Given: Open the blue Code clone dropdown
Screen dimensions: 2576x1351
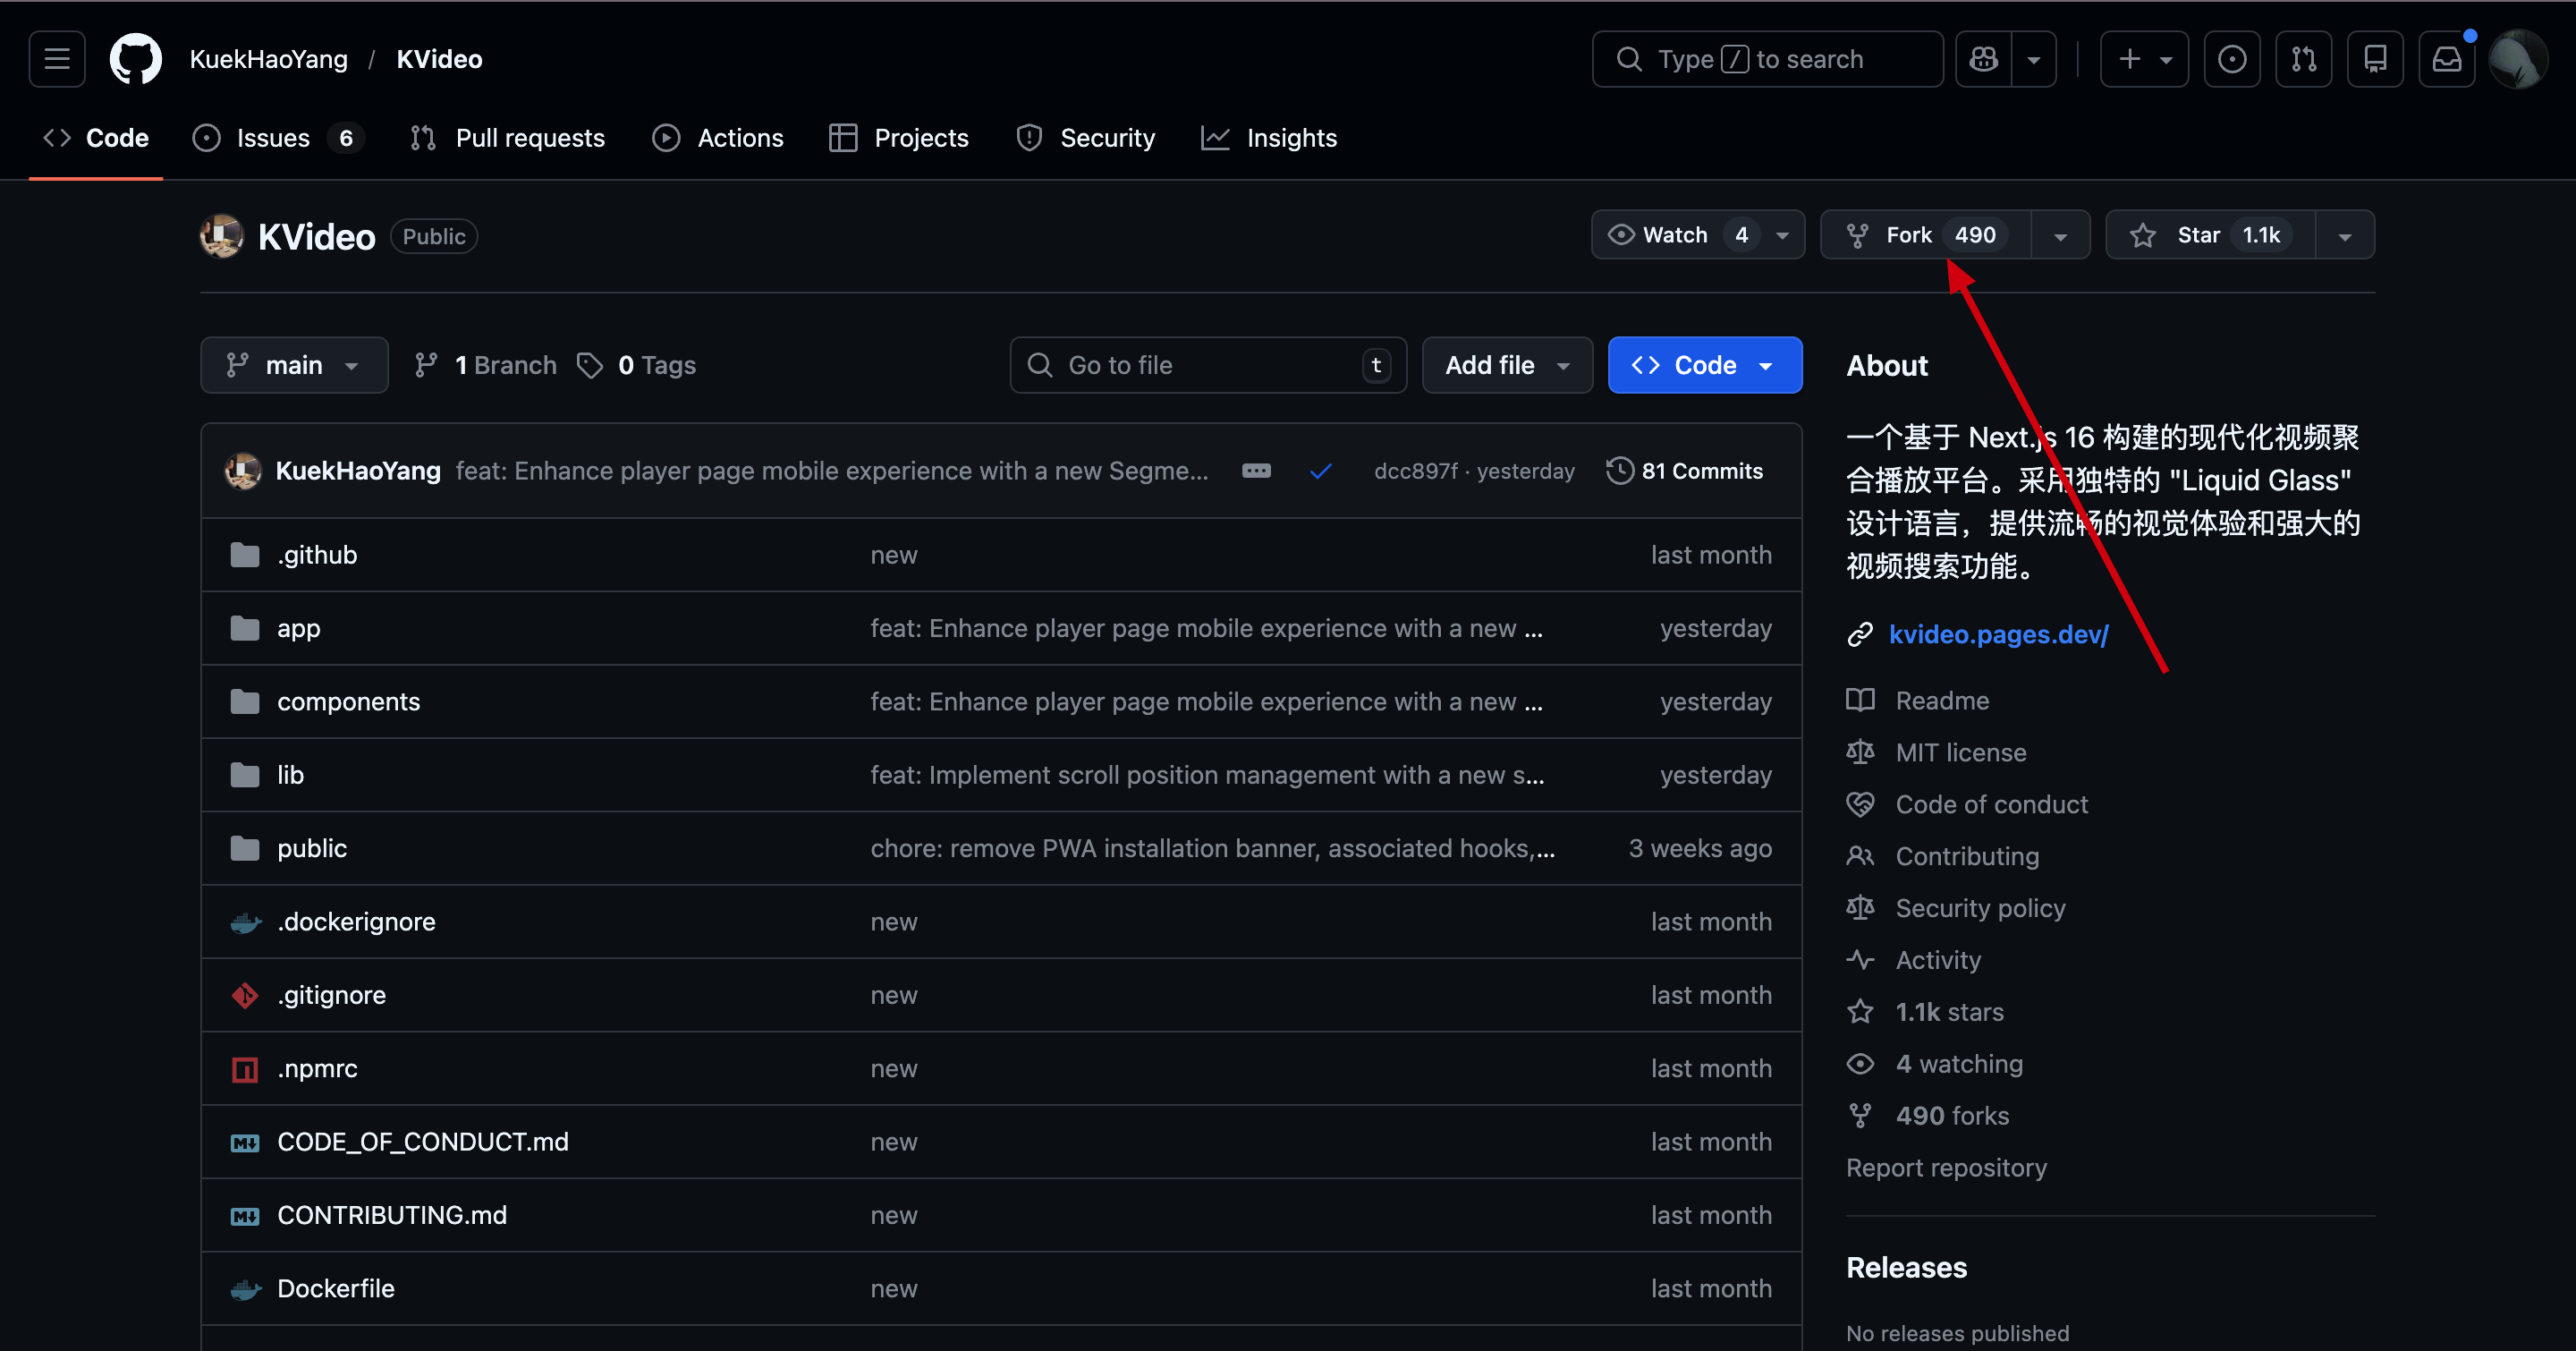Looking at the screenshot, I should pyautogui.click(x=1704, y=365).
